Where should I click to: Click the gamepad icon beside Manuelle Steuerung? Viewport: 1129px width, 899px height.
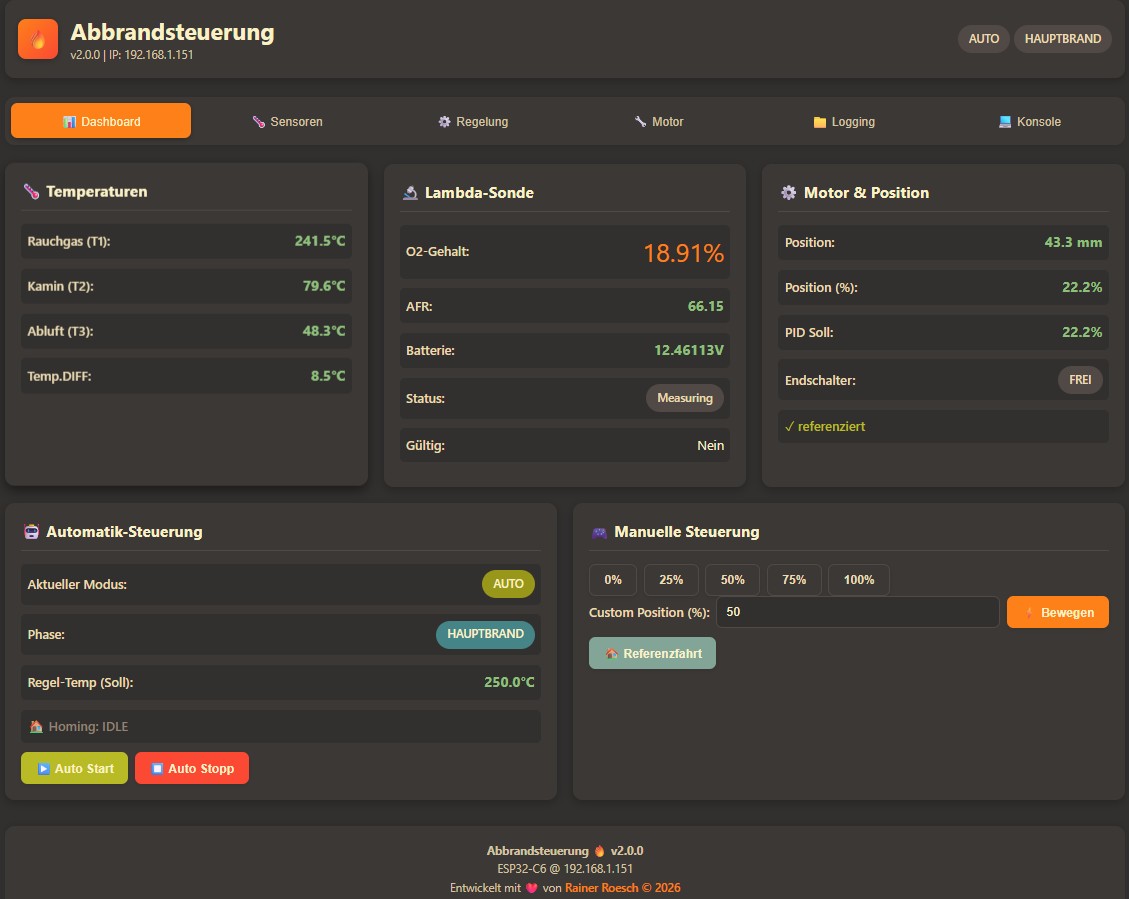tap(599, 532)
